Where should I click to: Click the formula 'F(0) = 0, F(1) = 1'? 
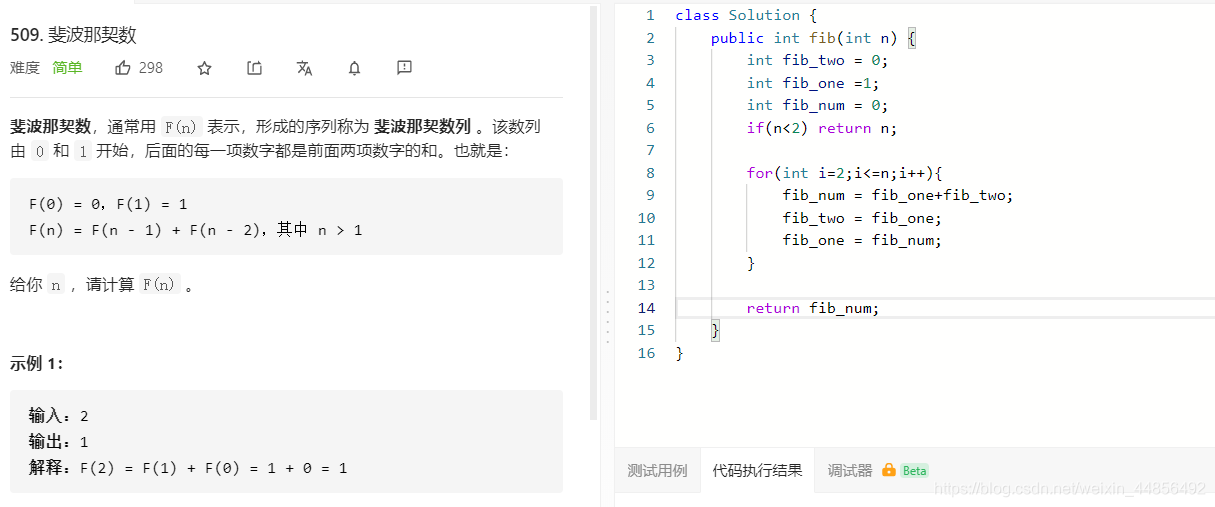(x=108, y=204)
